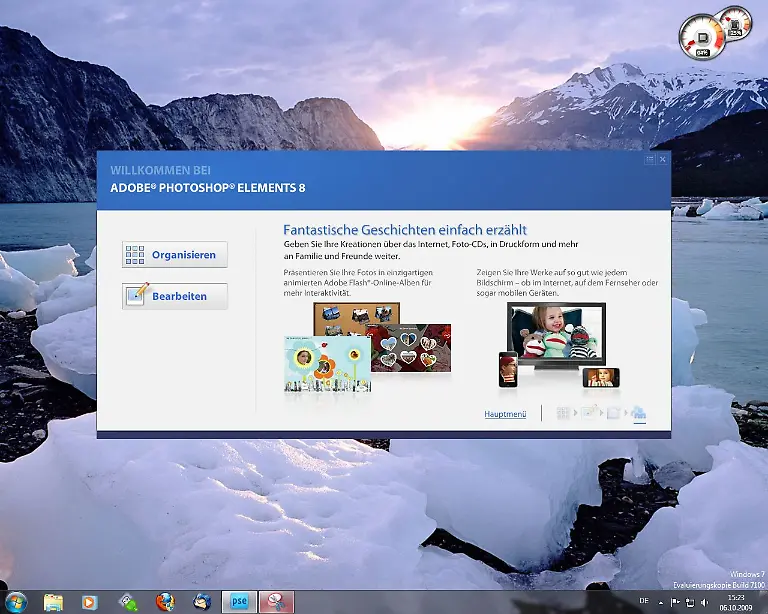Viewport: 768px width, 614px height.
Task: Launch the Bearbeiten editor
Action: click(175, 296)
